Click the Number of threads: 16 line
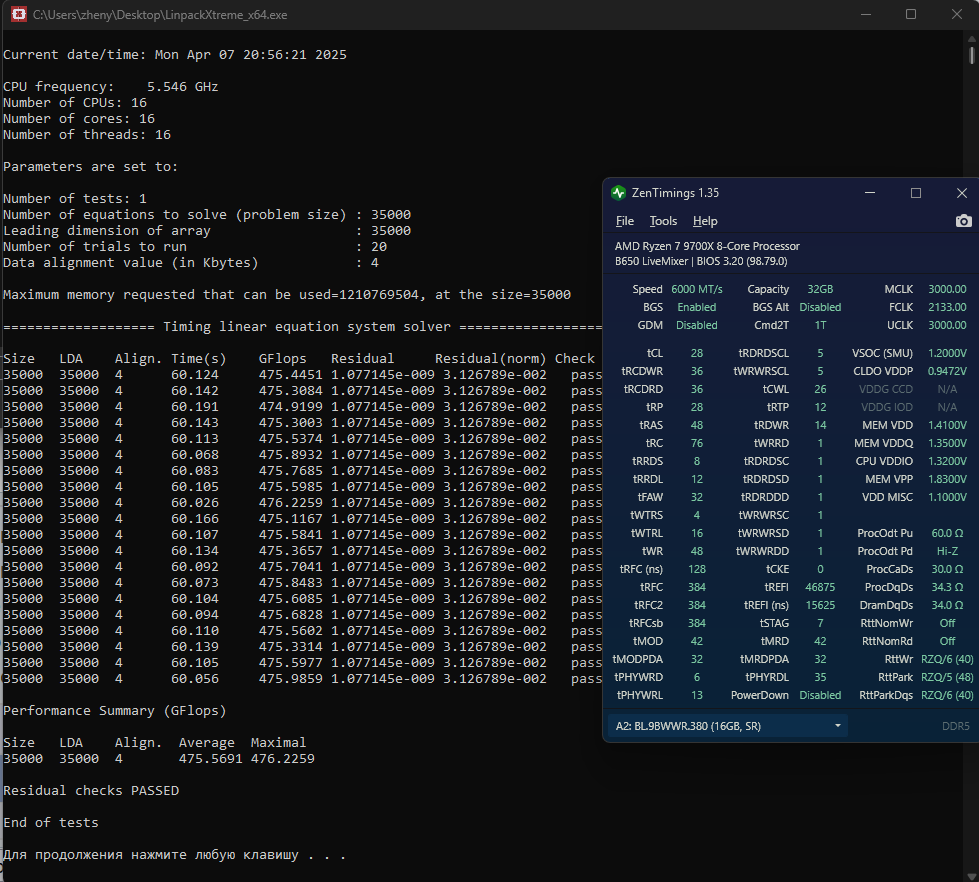The width and height of the screenshot is (979, 882). [x=87, y=135]
